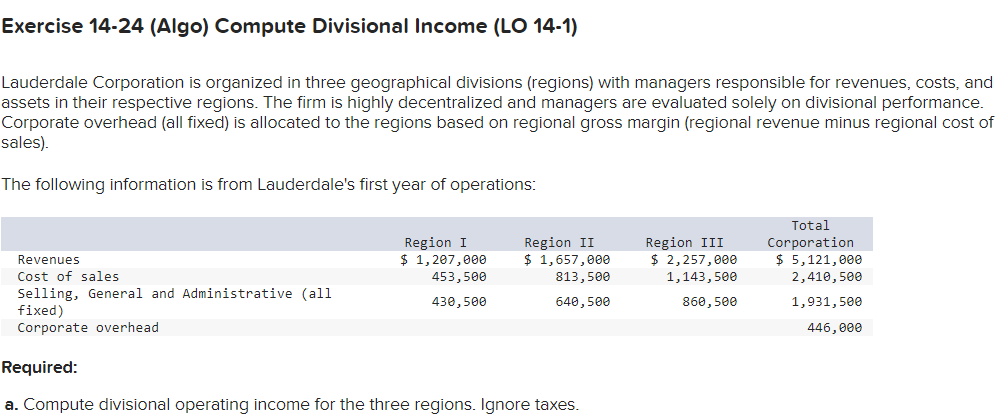Click the 'Lauderdale Corporation is organized' paragraph

(497, 112)
